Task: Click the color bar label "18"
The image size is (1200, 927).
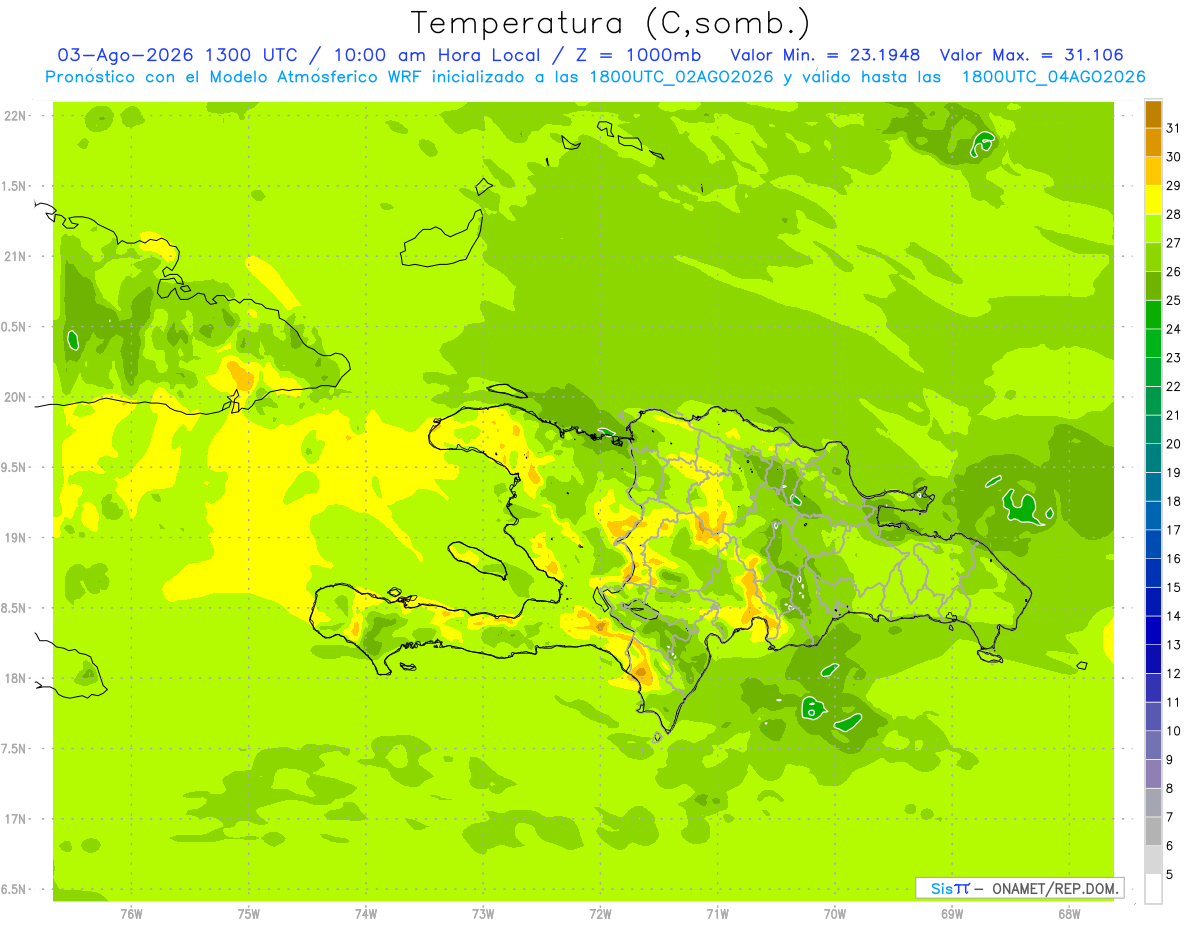Action: coord(1174,501)
